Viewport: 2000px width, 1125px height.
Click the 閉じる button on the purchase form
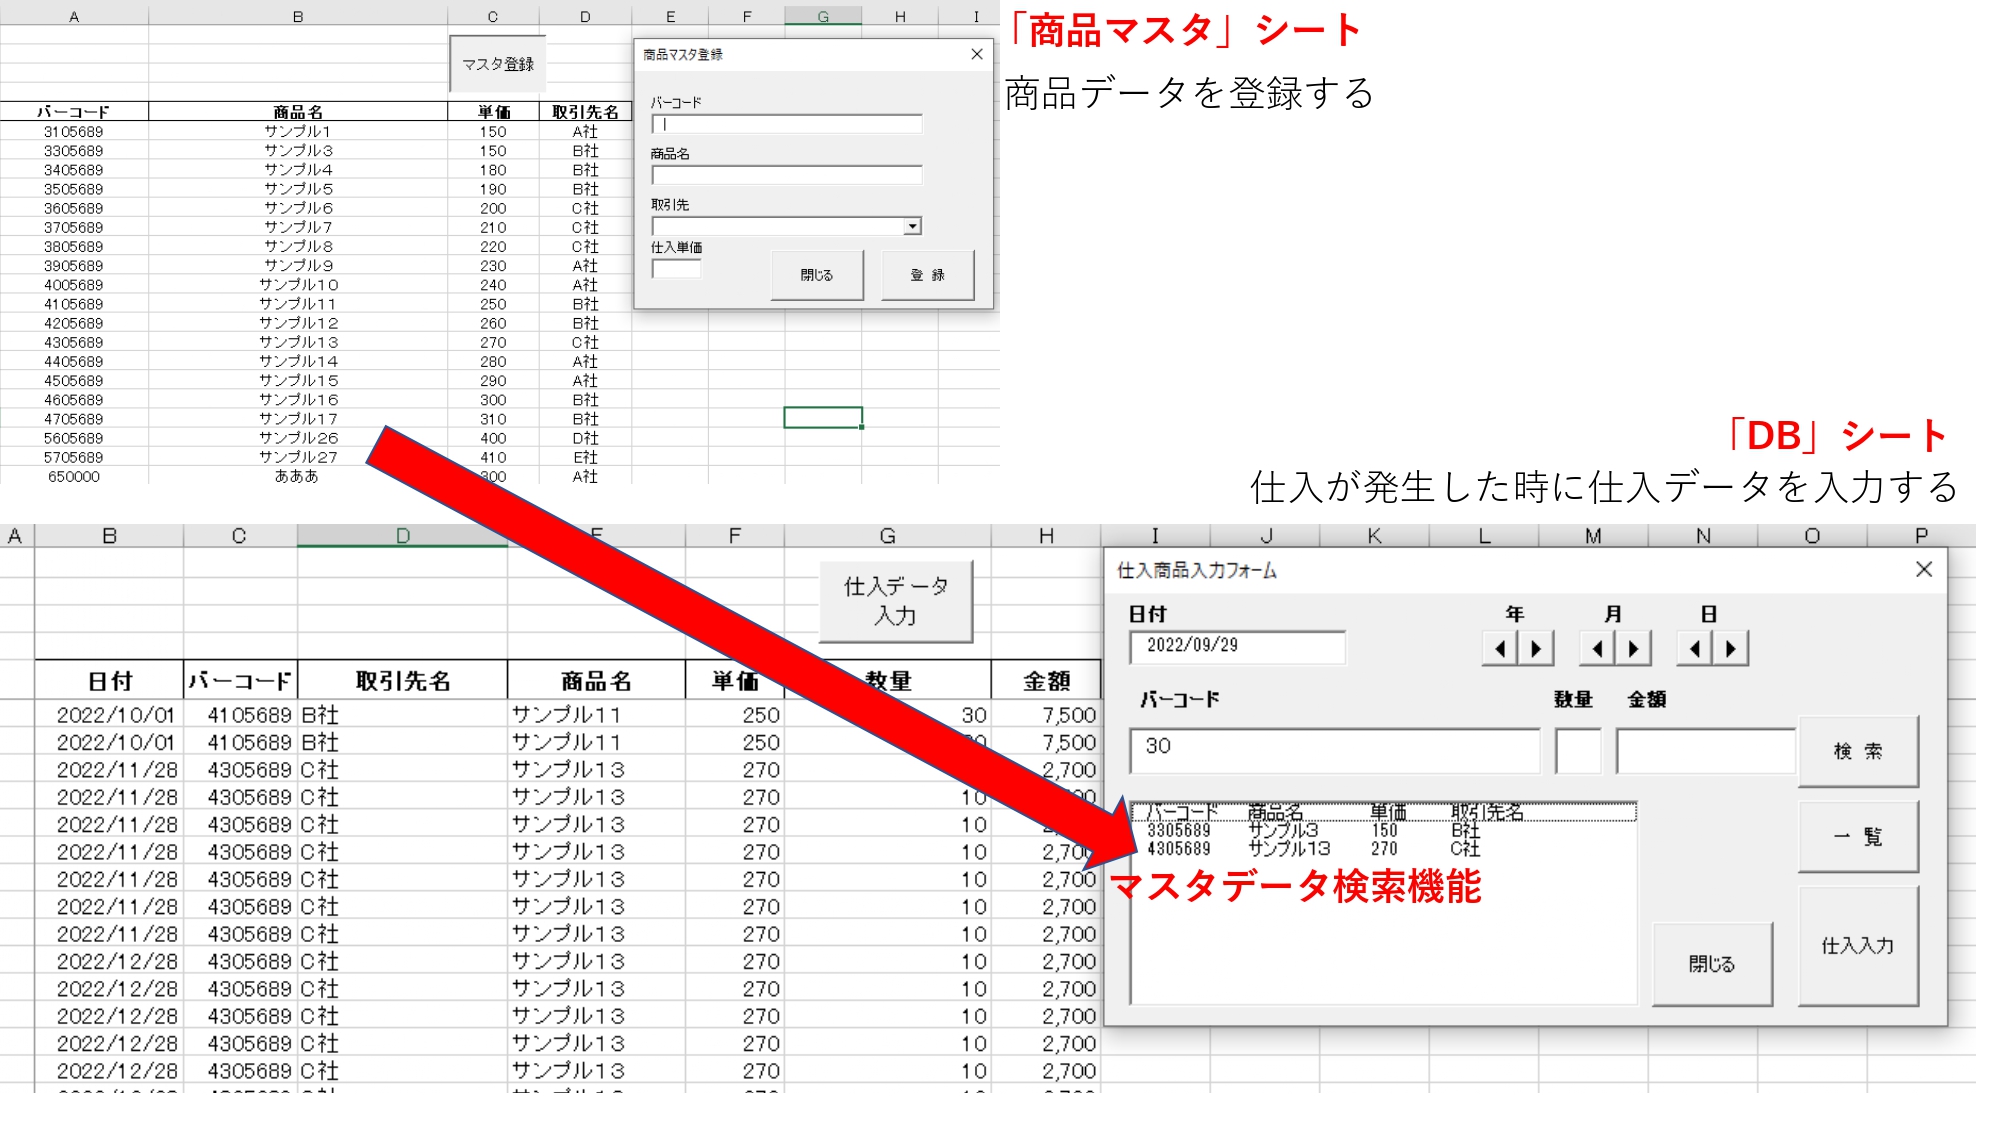tap(1712, 962)
